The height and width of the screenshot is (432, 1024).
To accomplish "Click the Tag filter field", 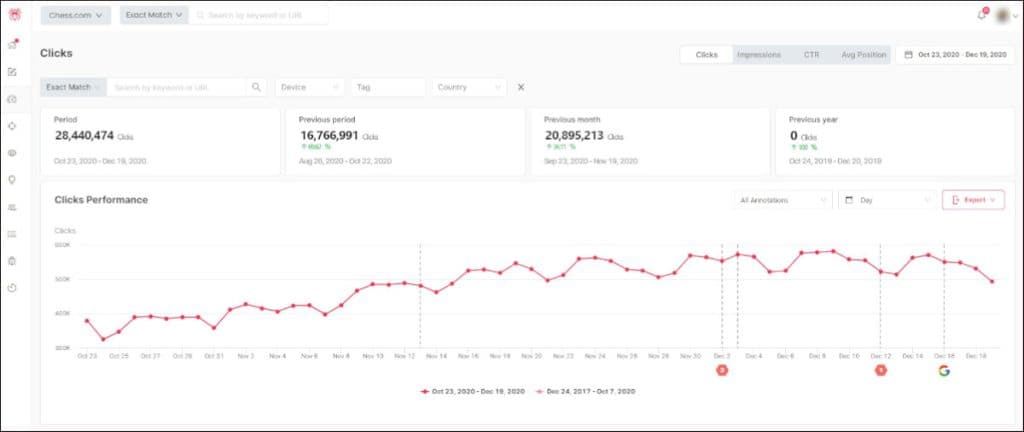I will tap(389, 87).
